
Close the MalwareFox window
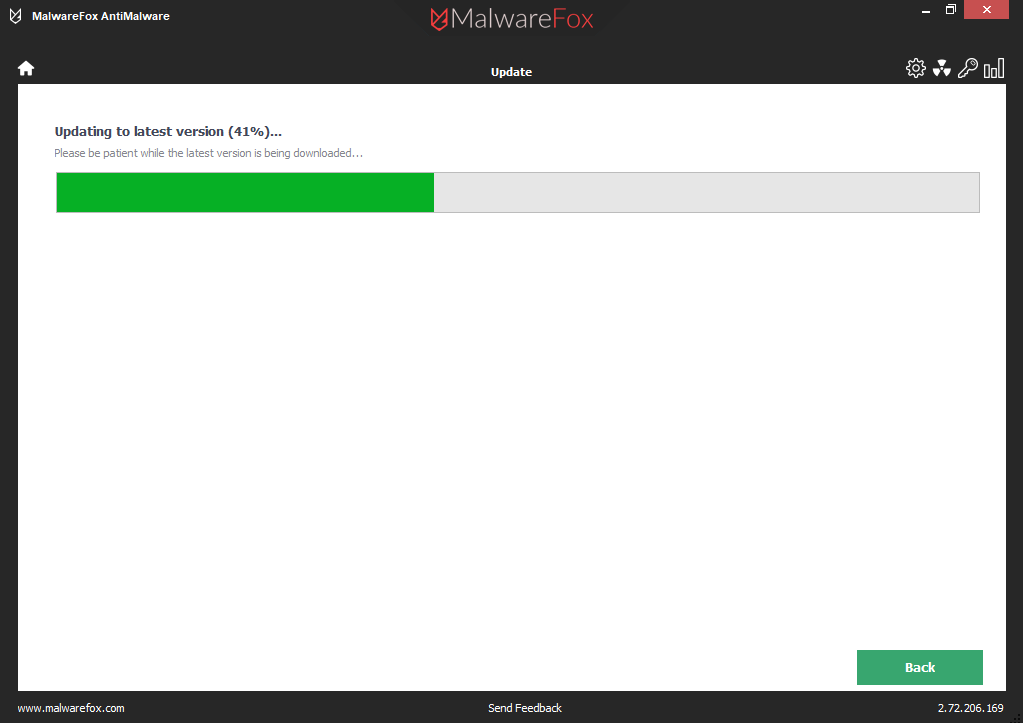tap(986, 10)
